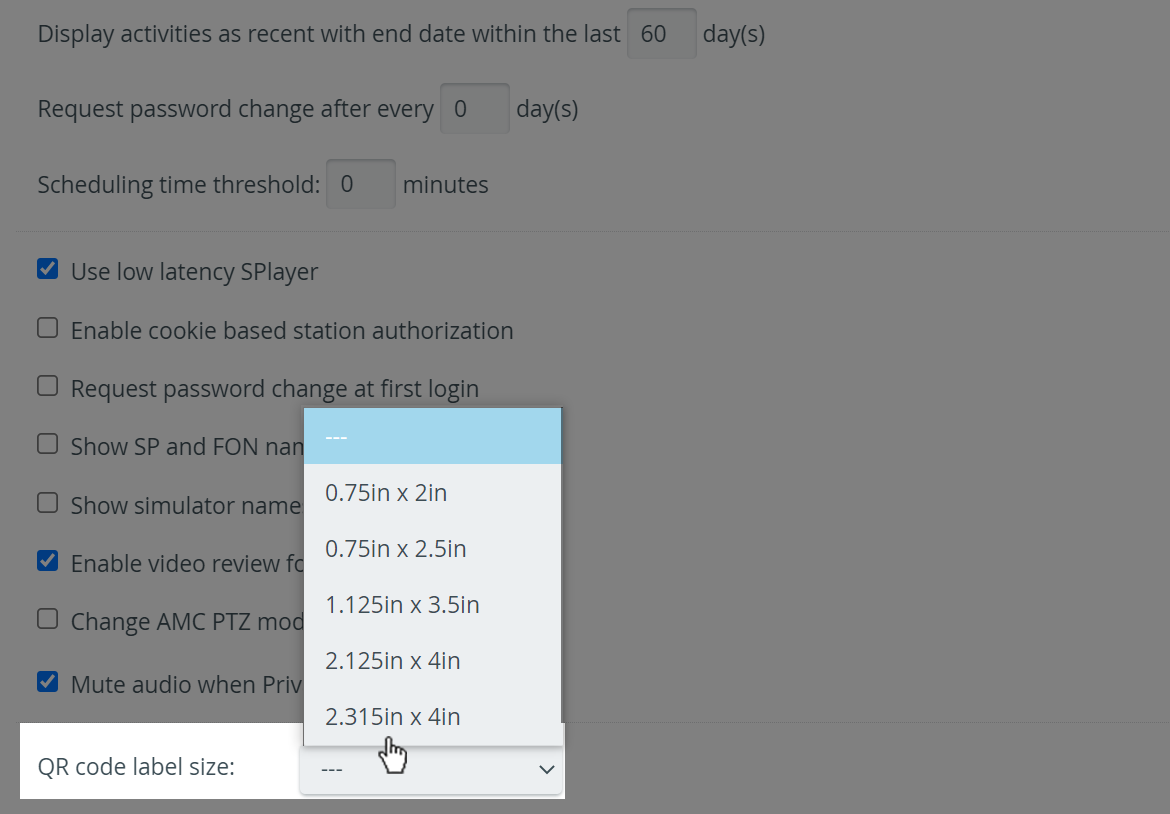Select 2.315in x 4in label size
Image resolution: width=1170 pixels, height=814 pixels.
pyautogui.click(x=433, y=716)
